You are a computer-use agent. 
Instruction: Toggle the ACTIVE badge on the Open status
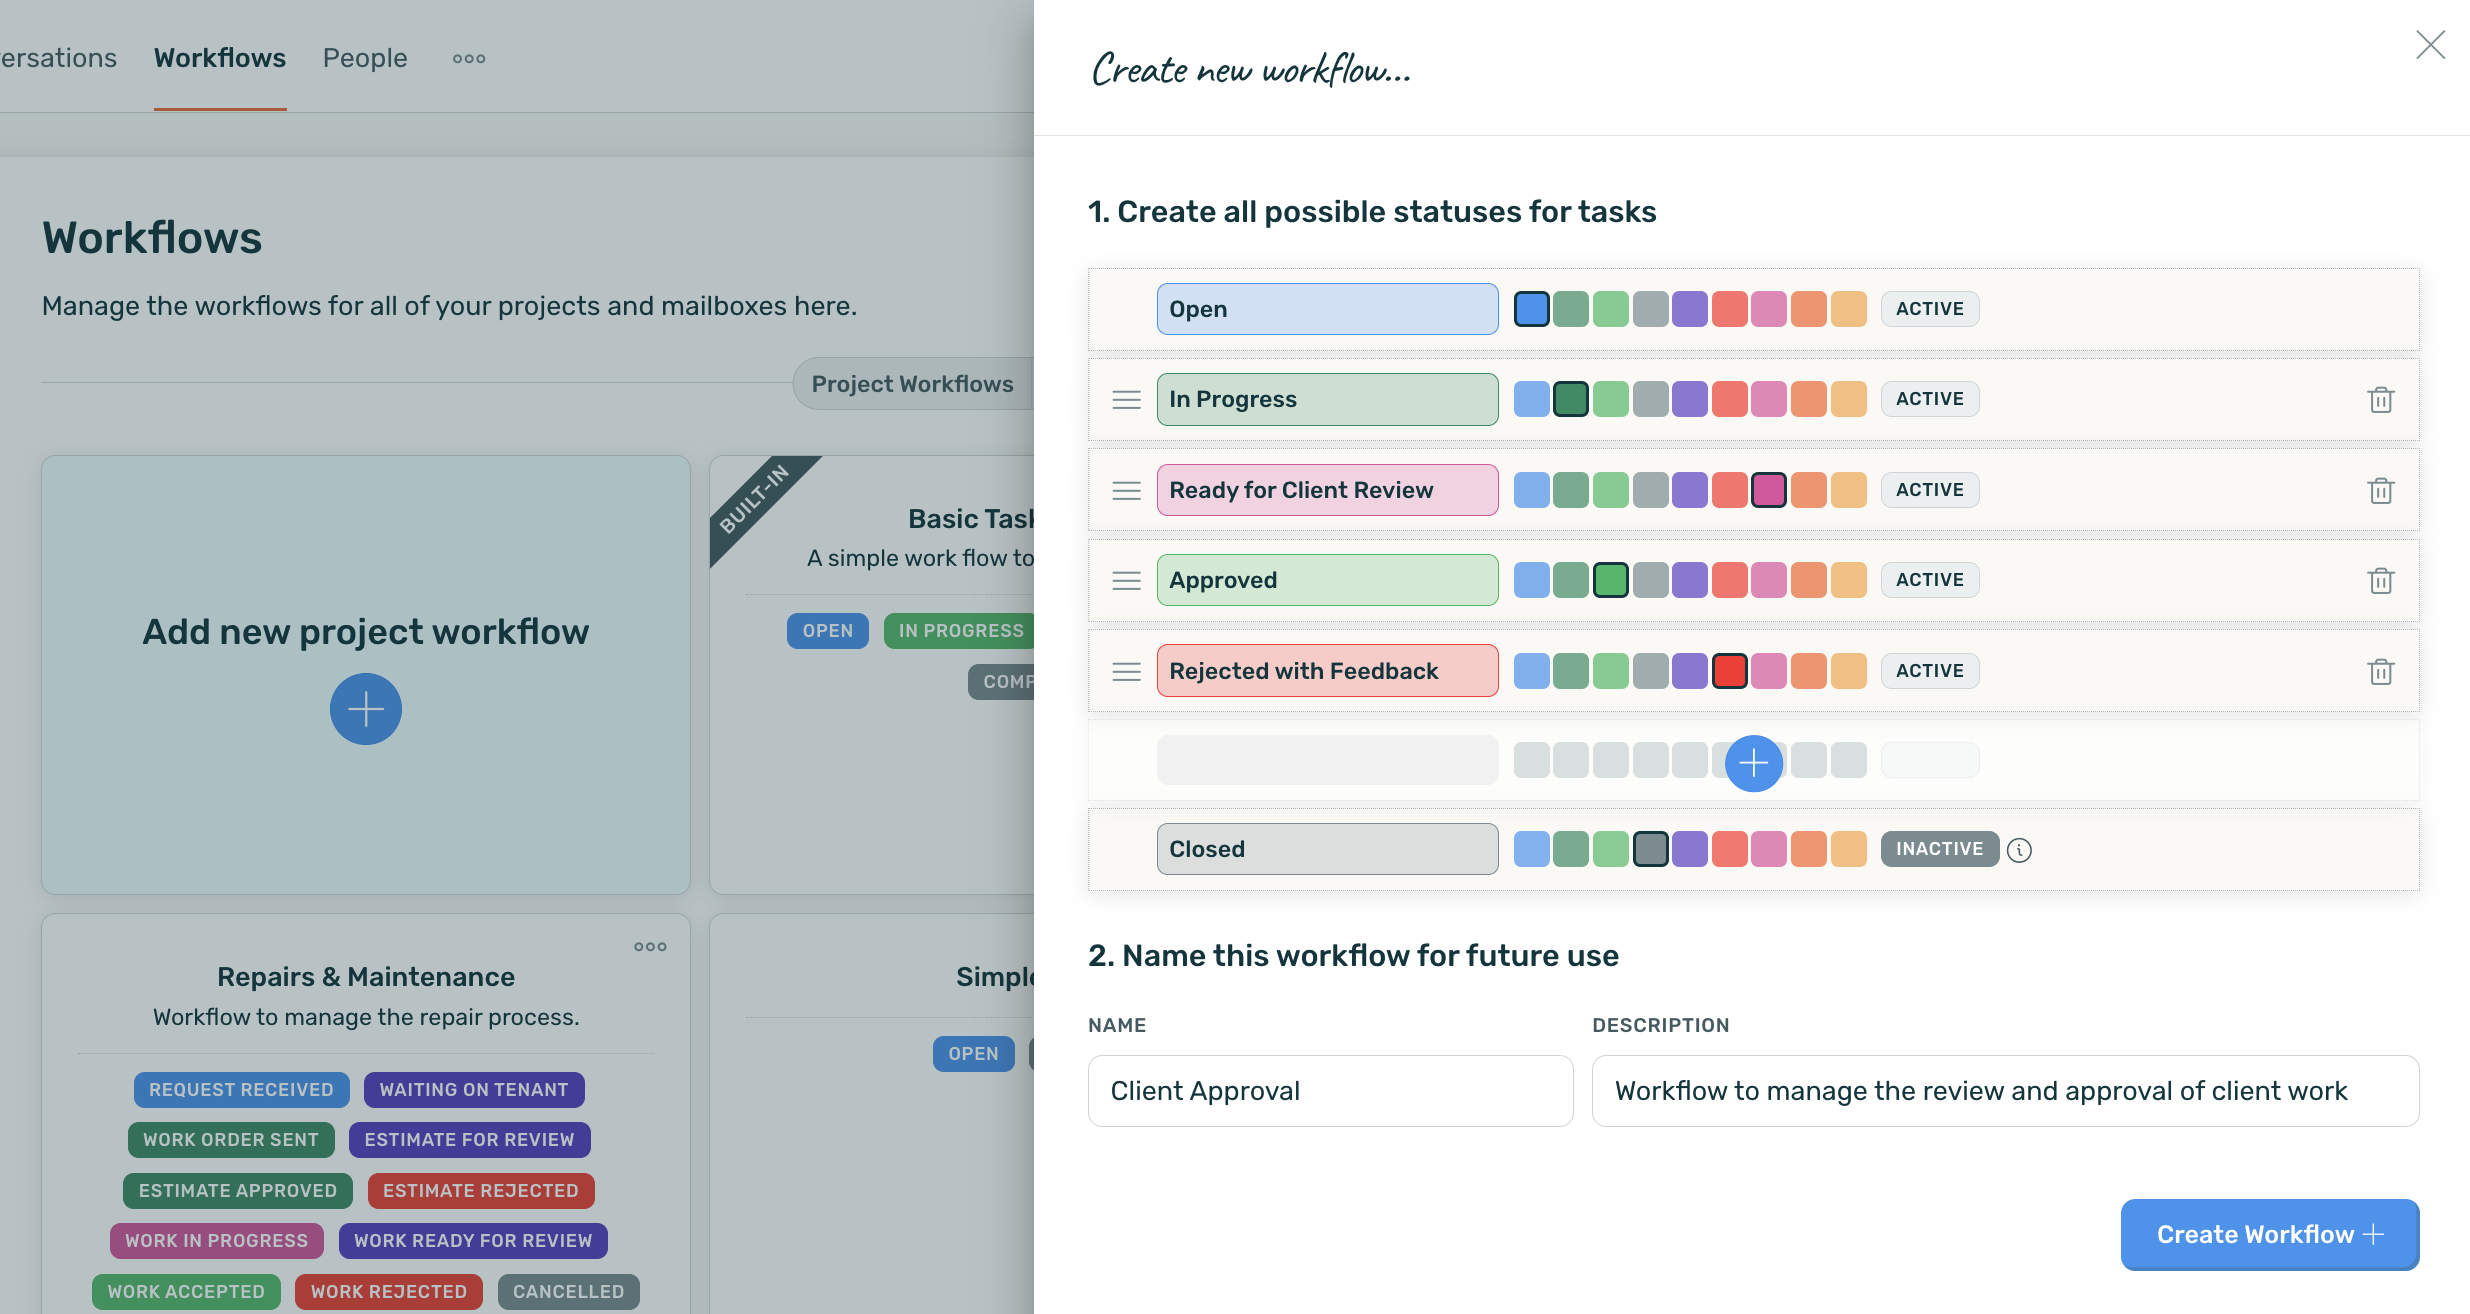pyautogui.click(x=1929, y=308)
